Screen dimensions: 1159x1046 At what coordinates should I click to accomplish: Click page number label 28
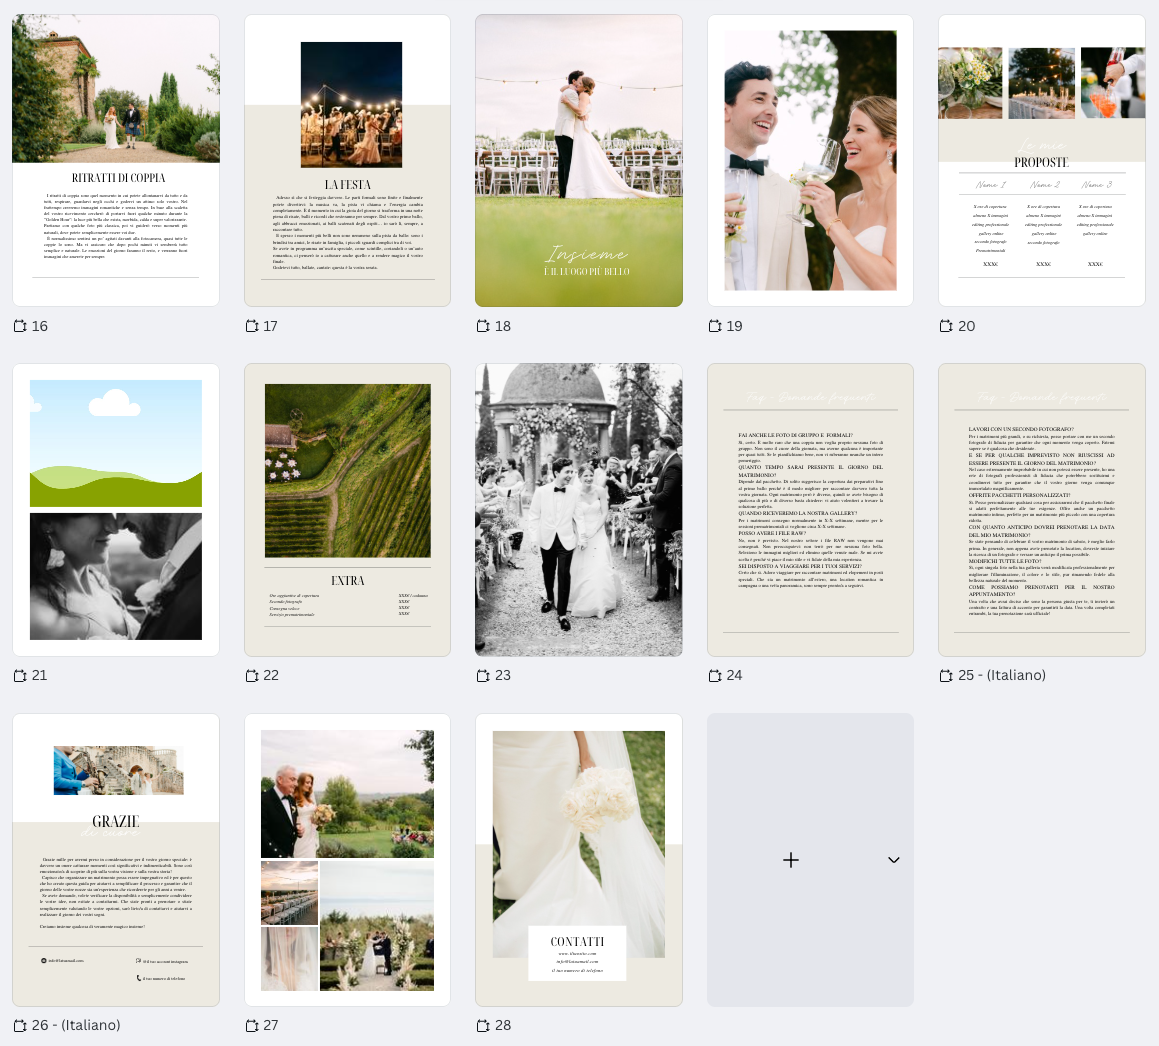[503, 1026]
